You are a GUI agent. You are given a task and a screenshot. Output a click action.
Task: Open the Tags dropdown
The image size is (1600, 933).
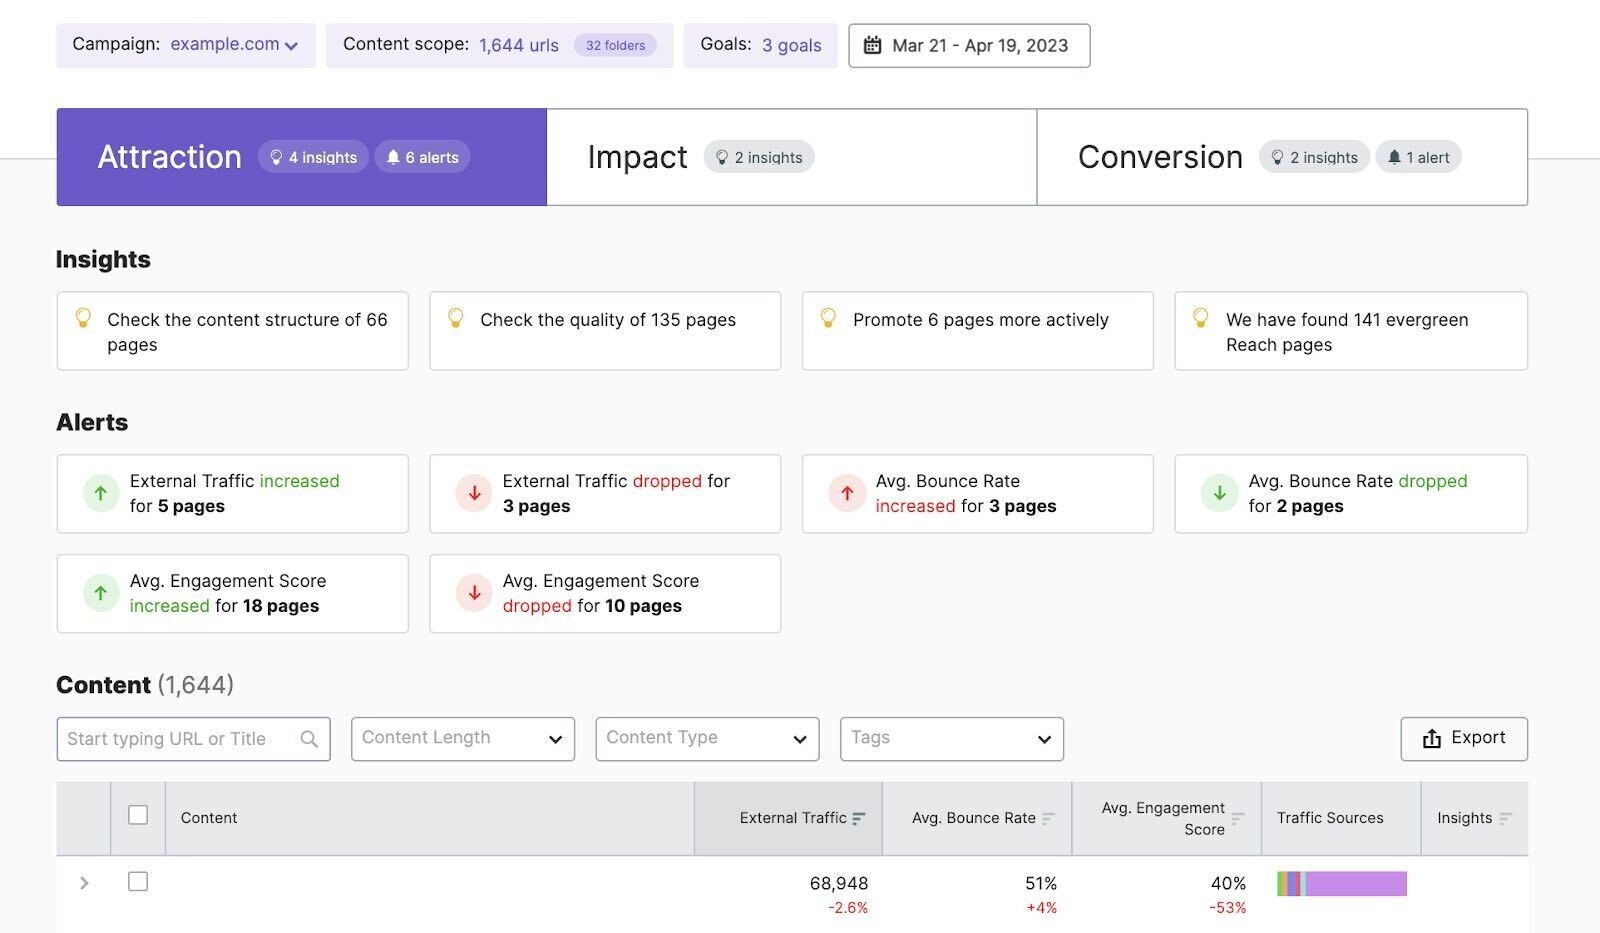951,738
